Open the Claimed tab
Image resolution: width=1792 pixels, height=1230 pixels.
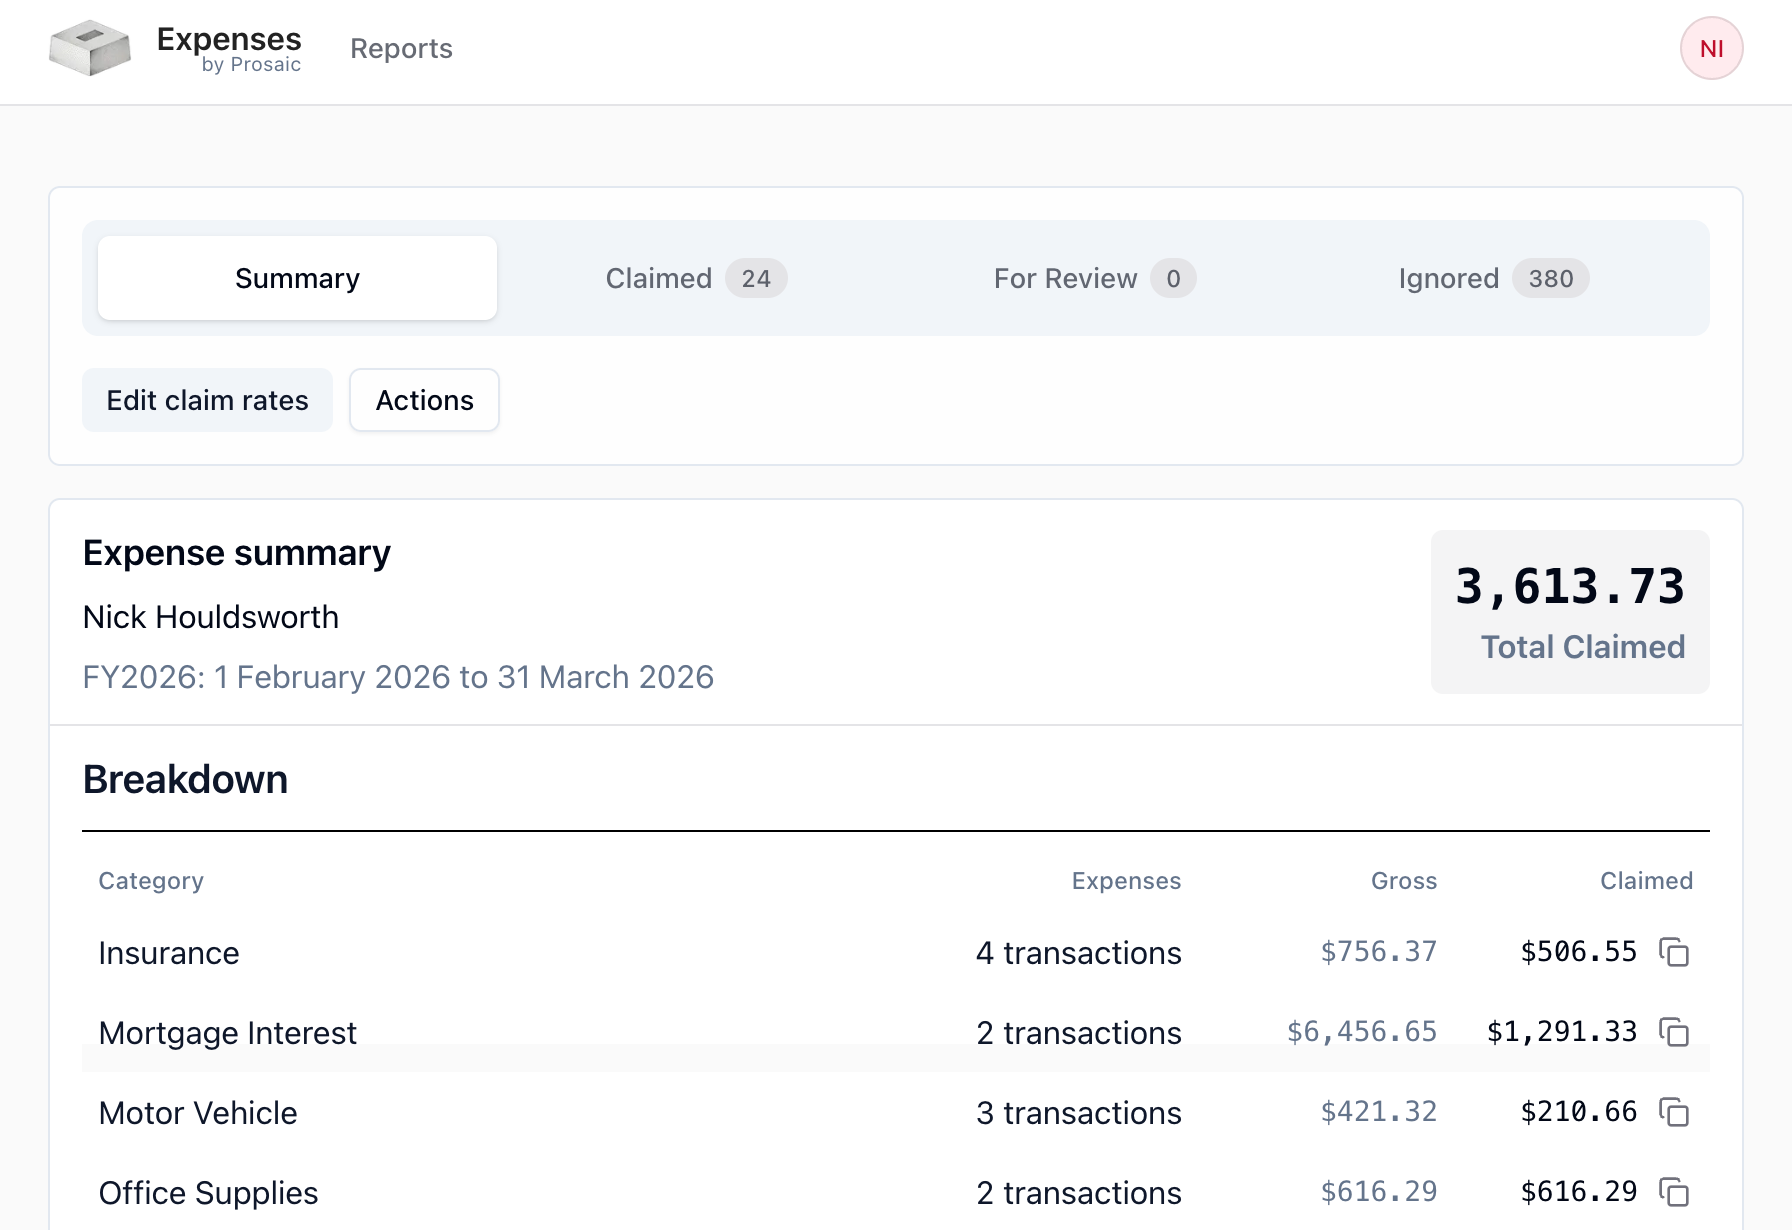696,278
